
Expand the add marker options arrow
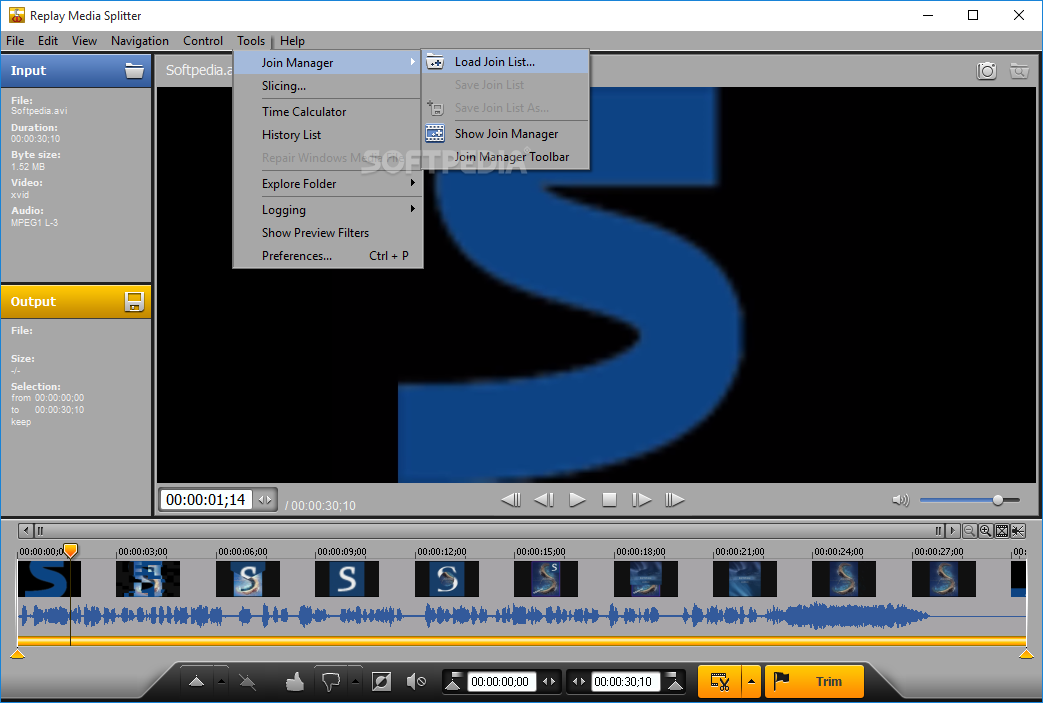click(222, 681)
